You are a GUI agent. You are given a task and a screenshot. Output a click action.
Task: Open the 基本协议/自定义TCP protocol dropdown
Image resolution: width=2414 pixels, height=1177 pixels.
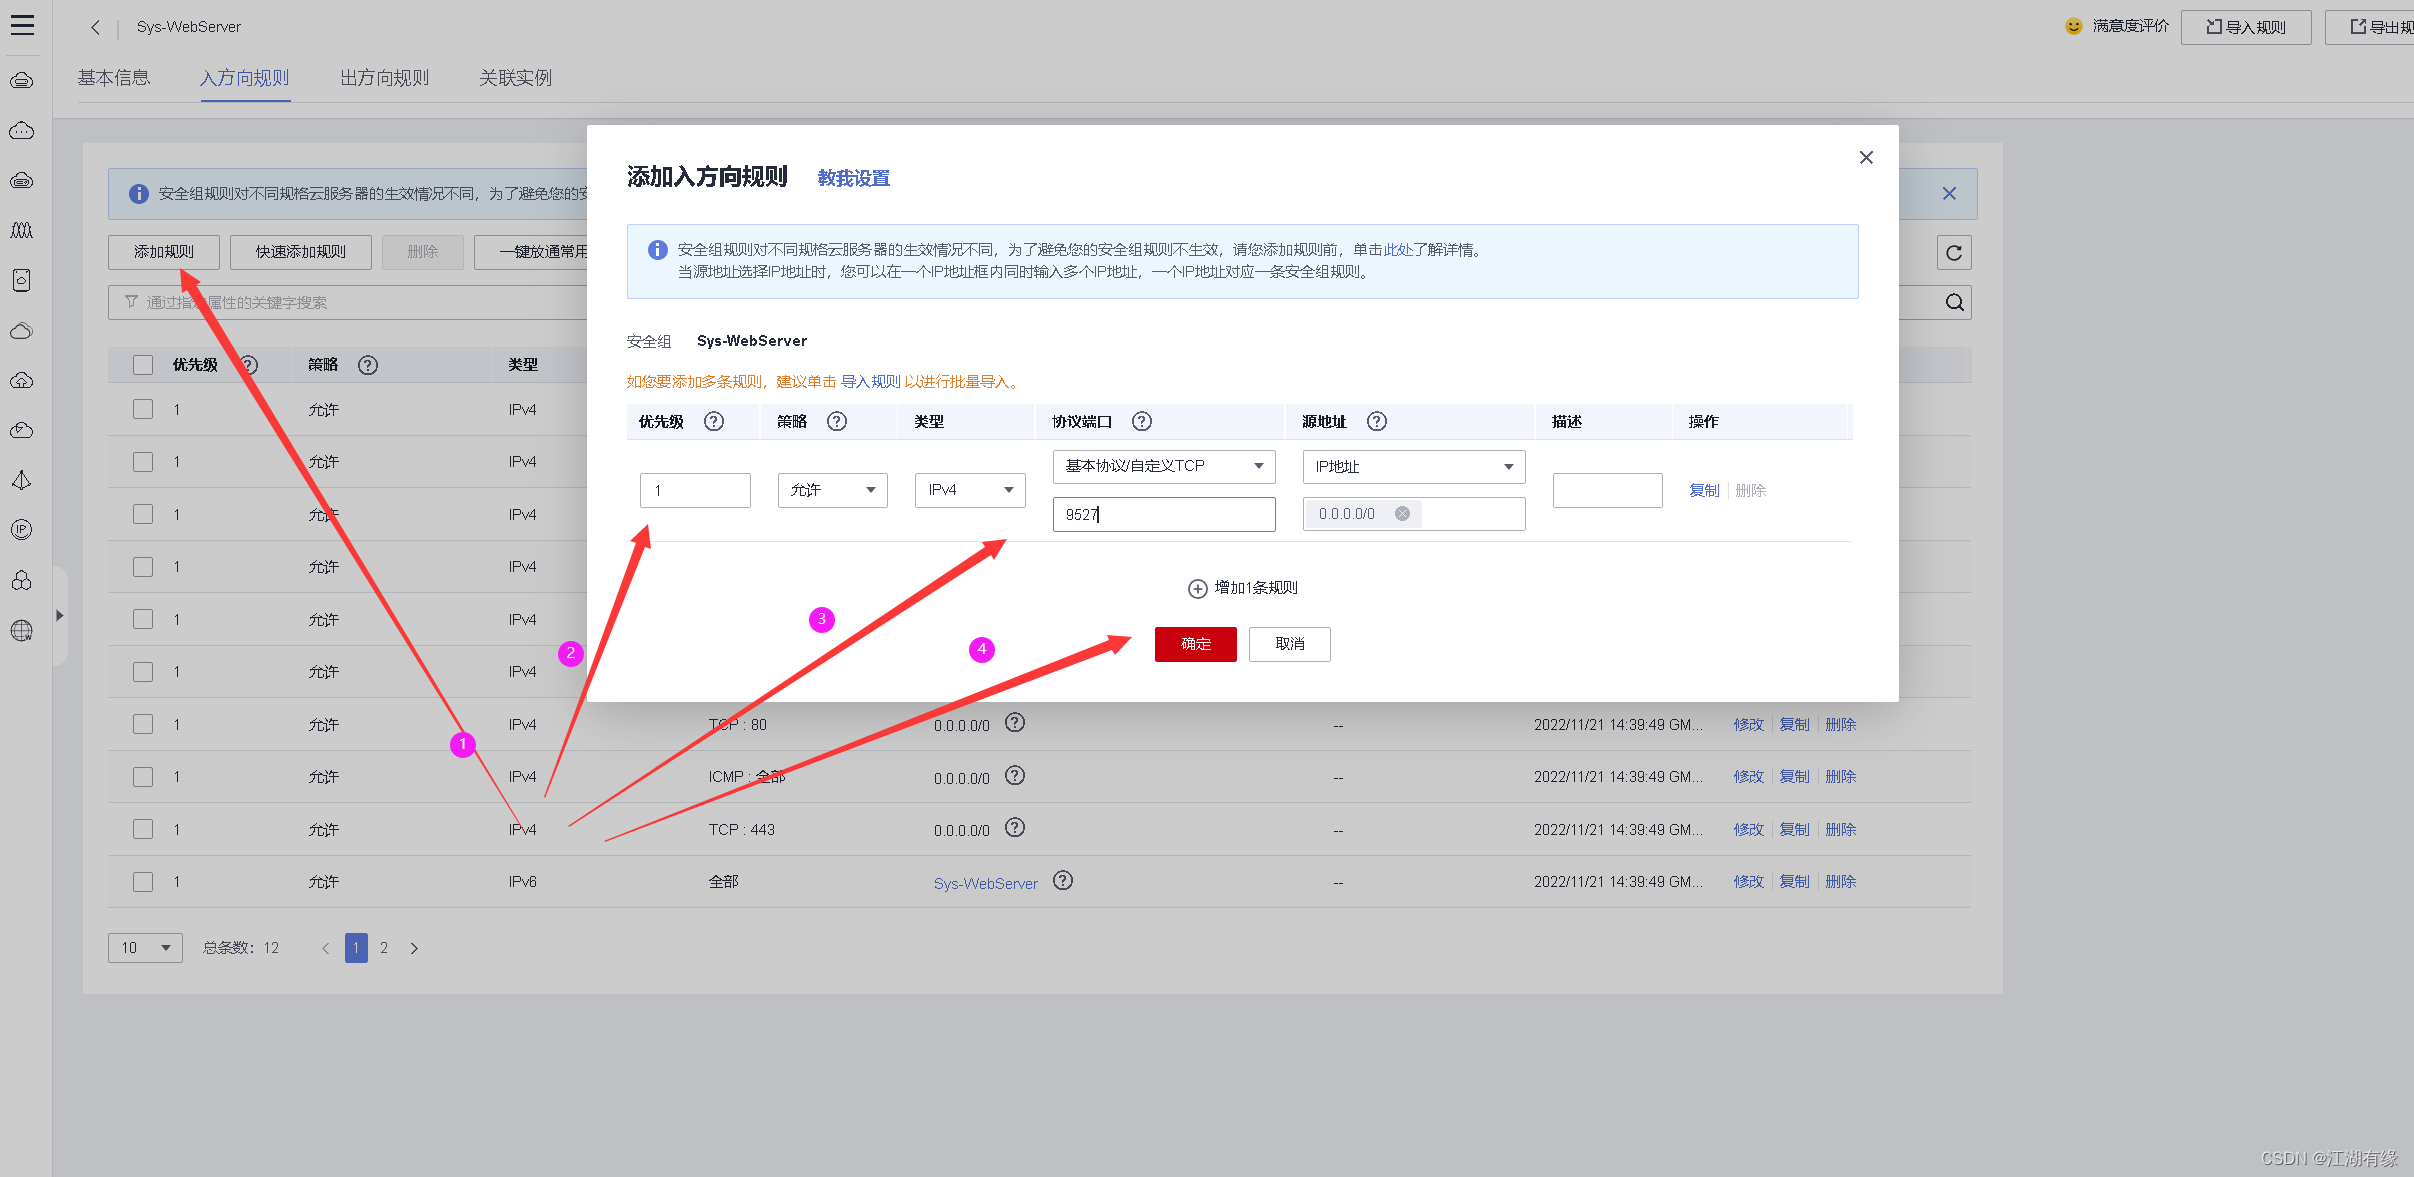1163,466
